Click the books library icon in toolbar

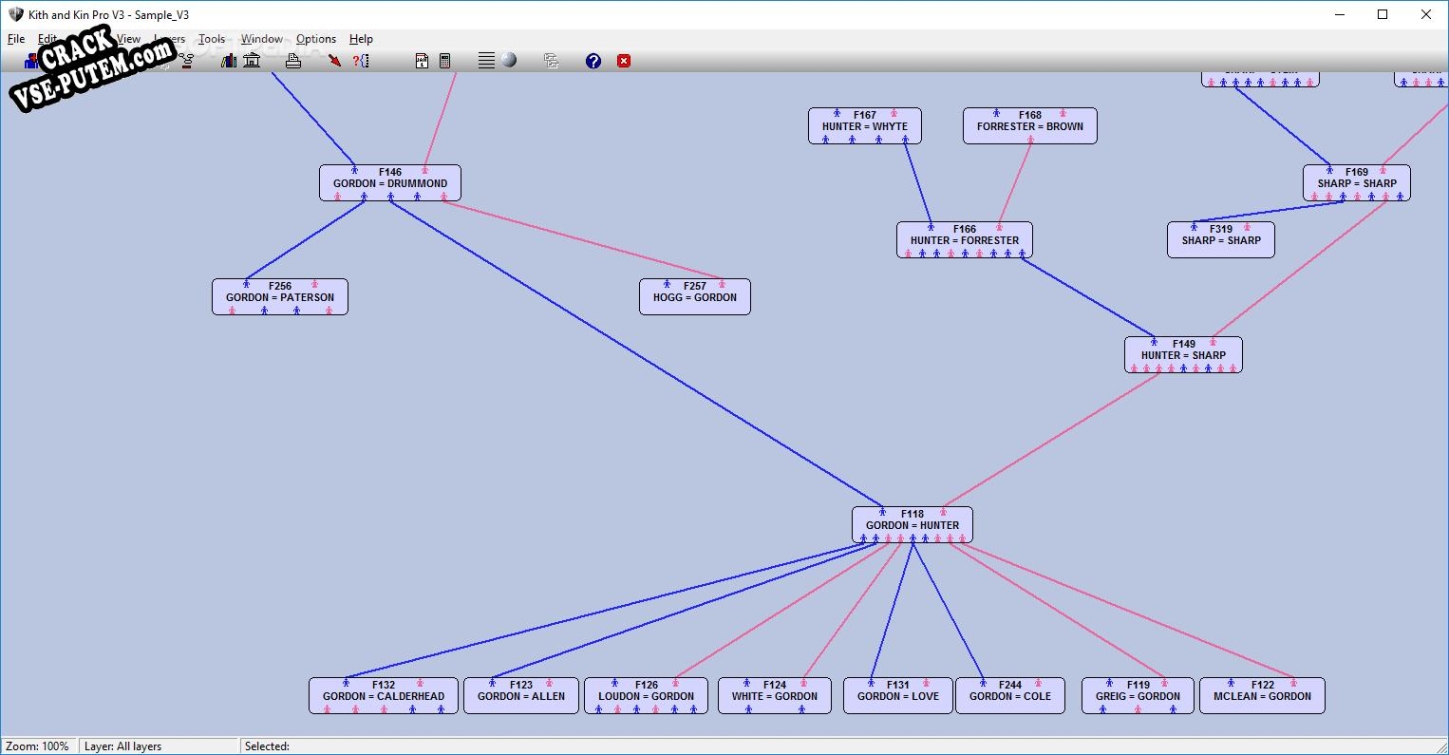(x=229, y=61)
